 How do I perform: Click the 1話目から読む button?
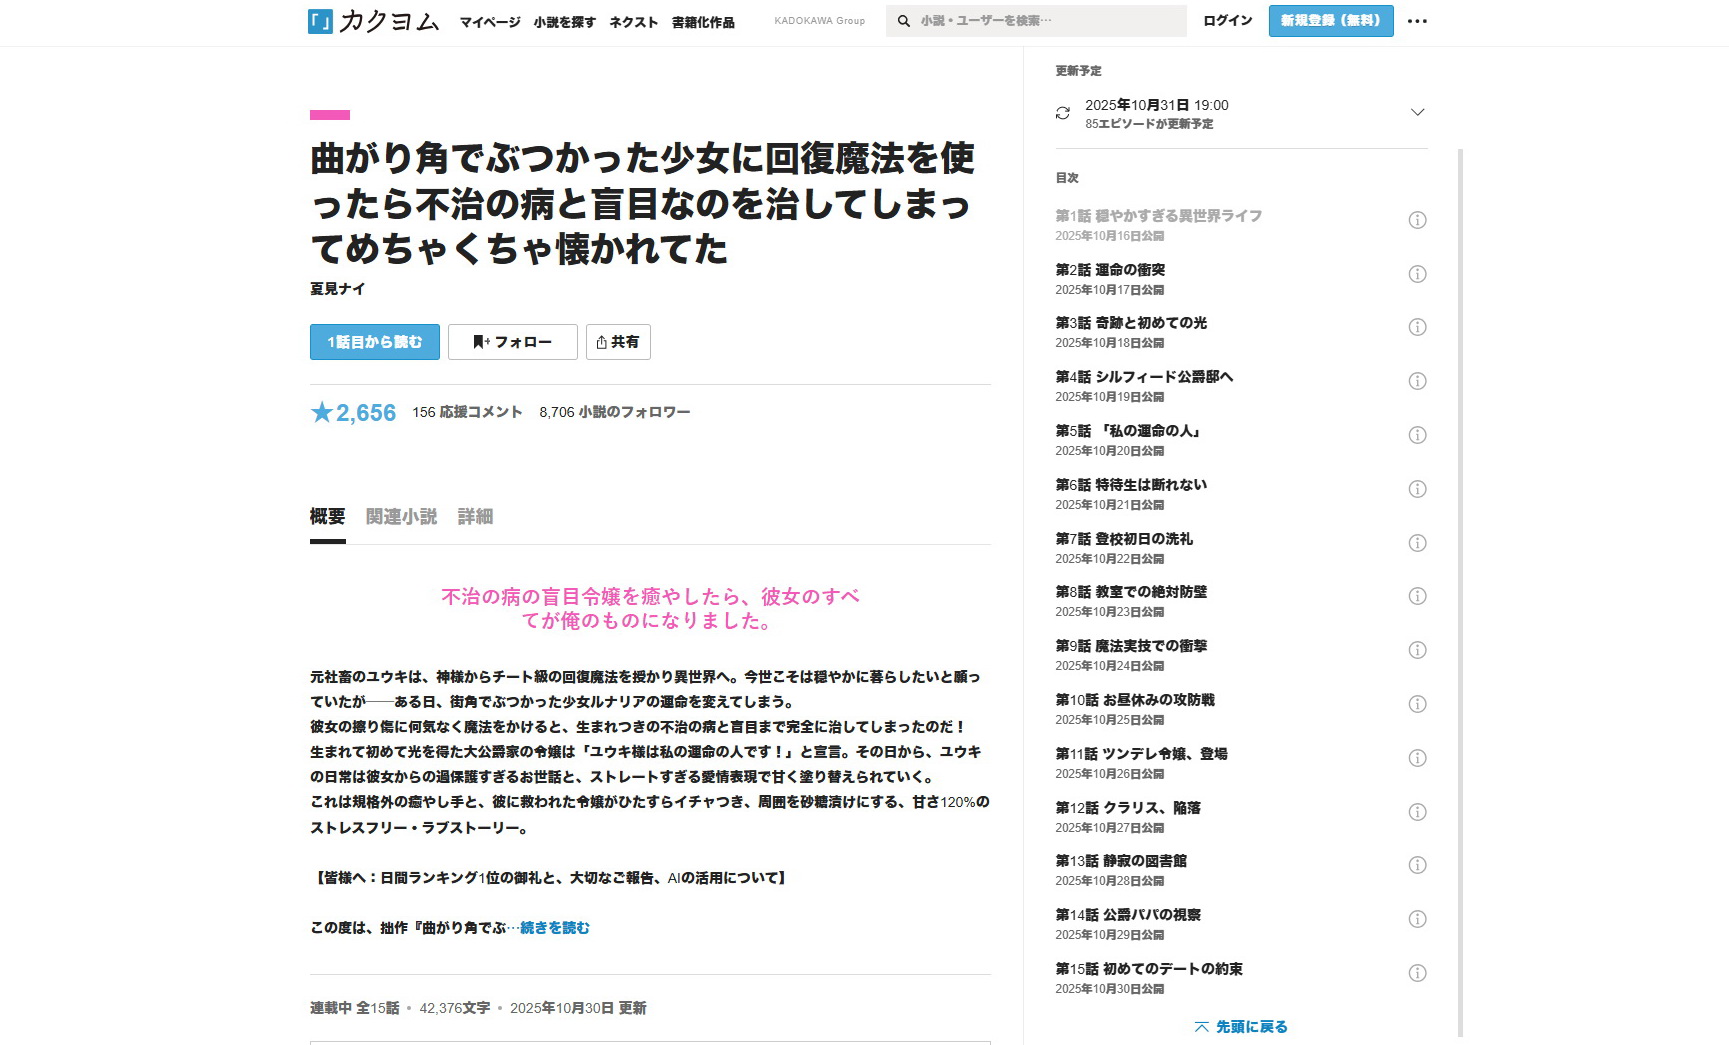tap(375, 342)
